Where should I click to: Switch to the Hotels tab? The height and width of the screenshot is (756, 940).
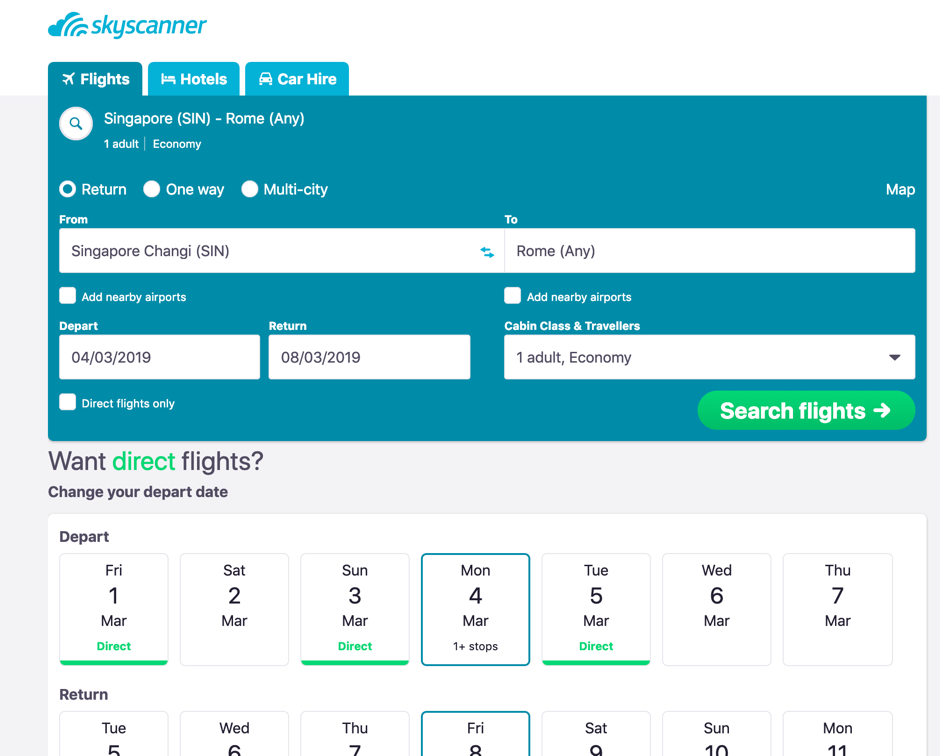(x=194, y=79)
